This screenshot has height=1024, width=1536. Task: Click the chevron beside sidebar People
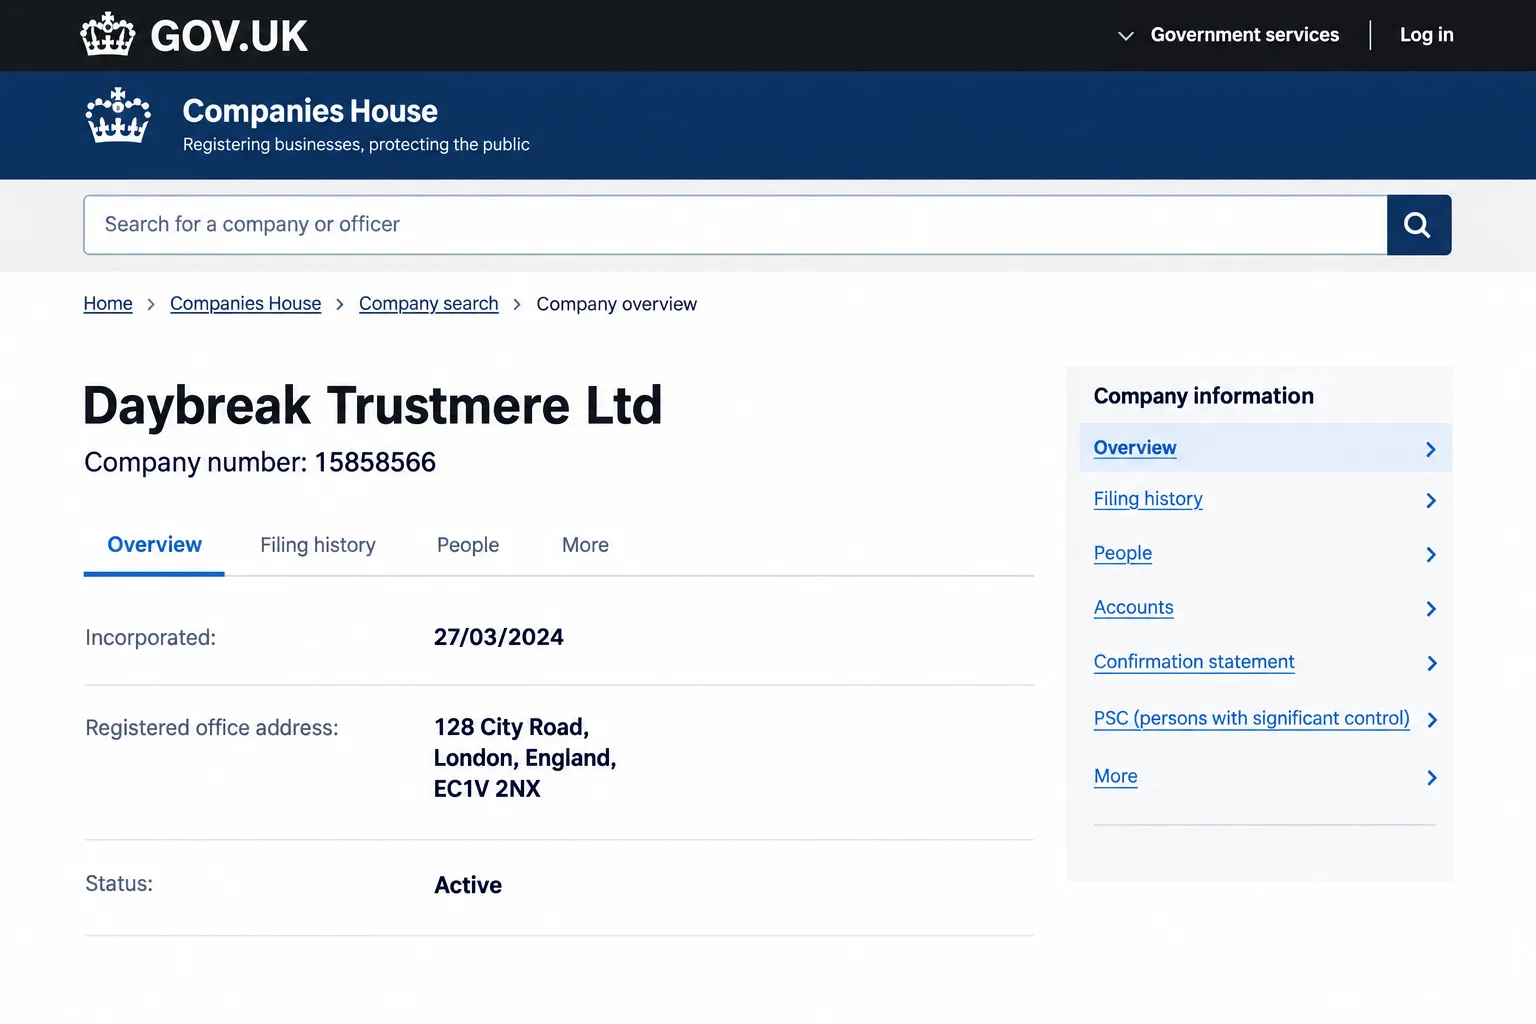pyautogui.click(x=1431, y=554)
